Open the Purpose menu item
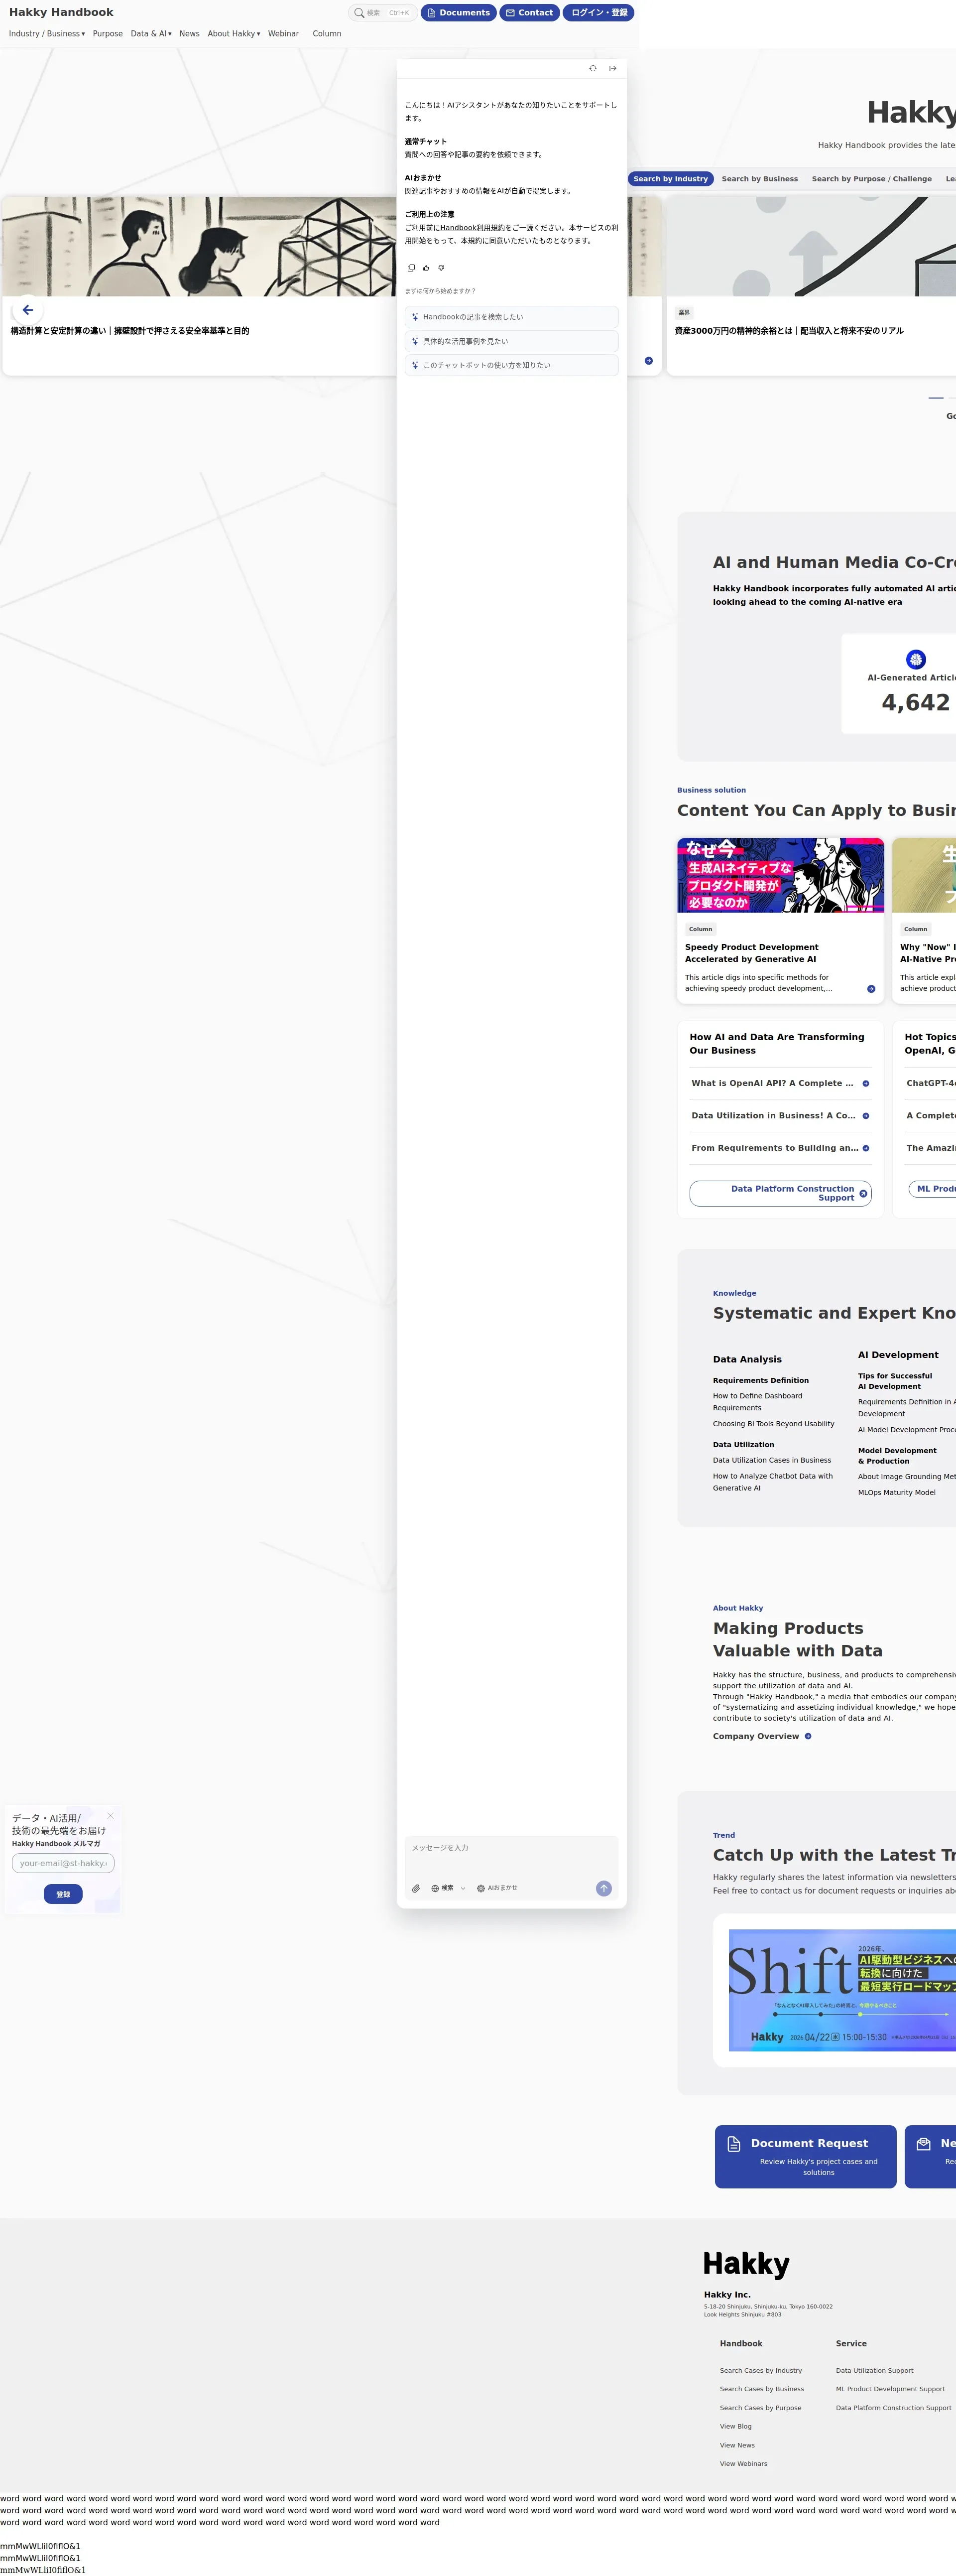This screenshot has width=956, height=2576. [x=108, y=34]
